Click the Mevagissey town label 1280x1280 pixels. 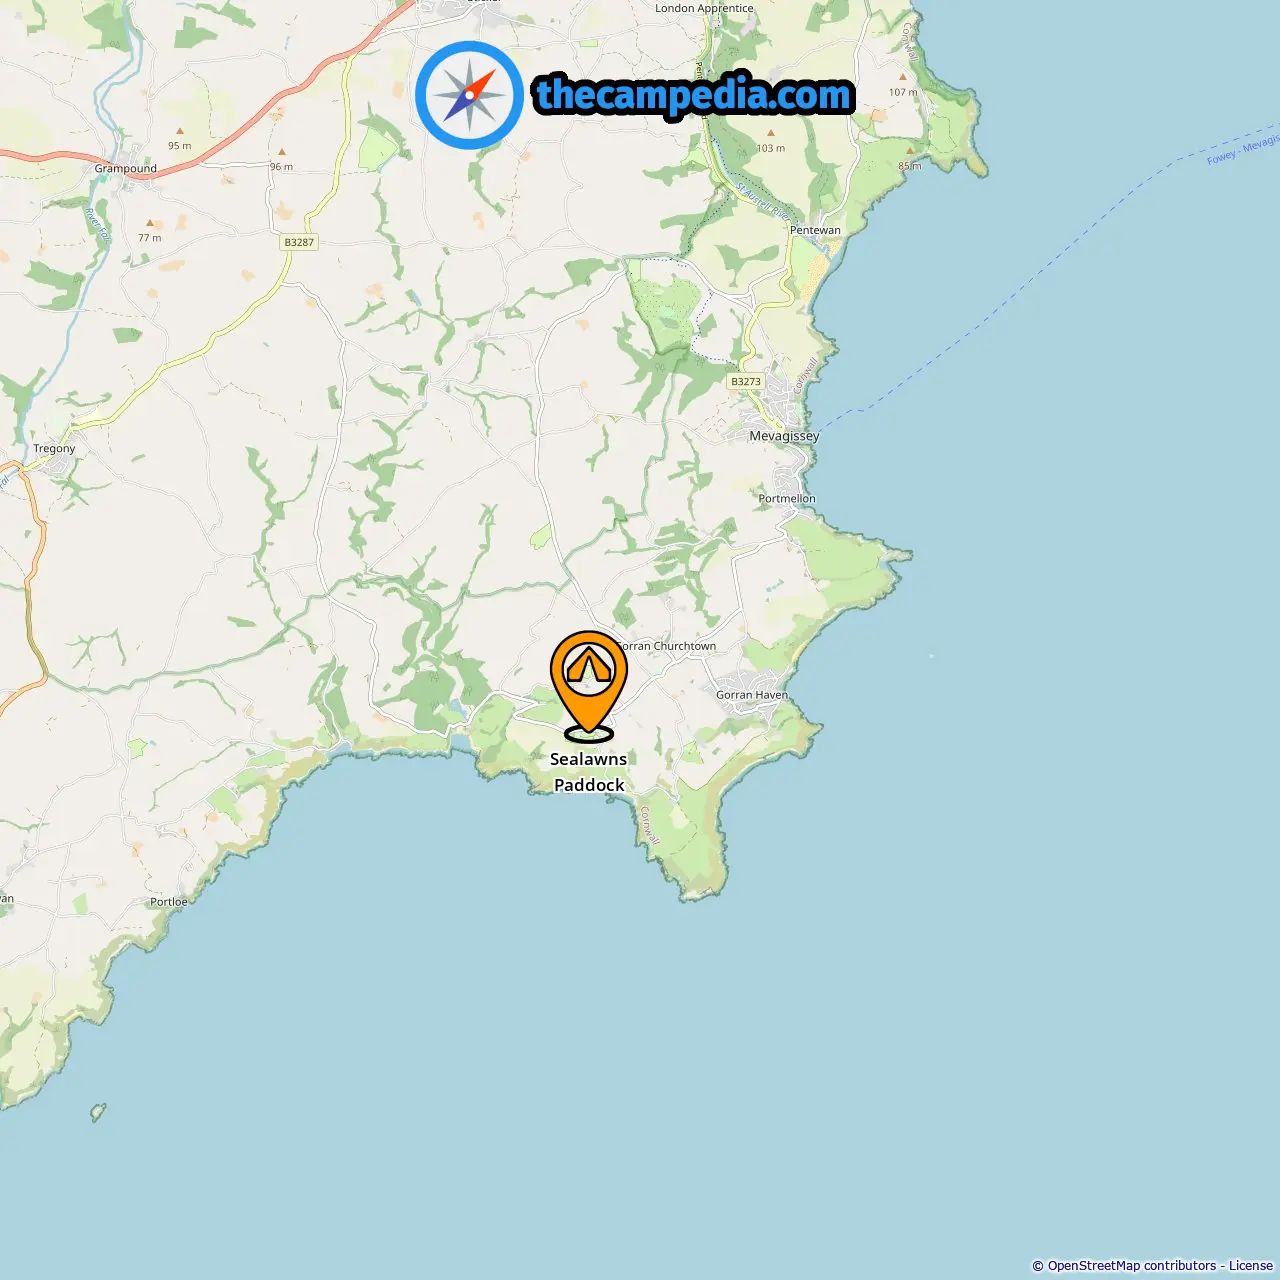[x=784, y=436]
